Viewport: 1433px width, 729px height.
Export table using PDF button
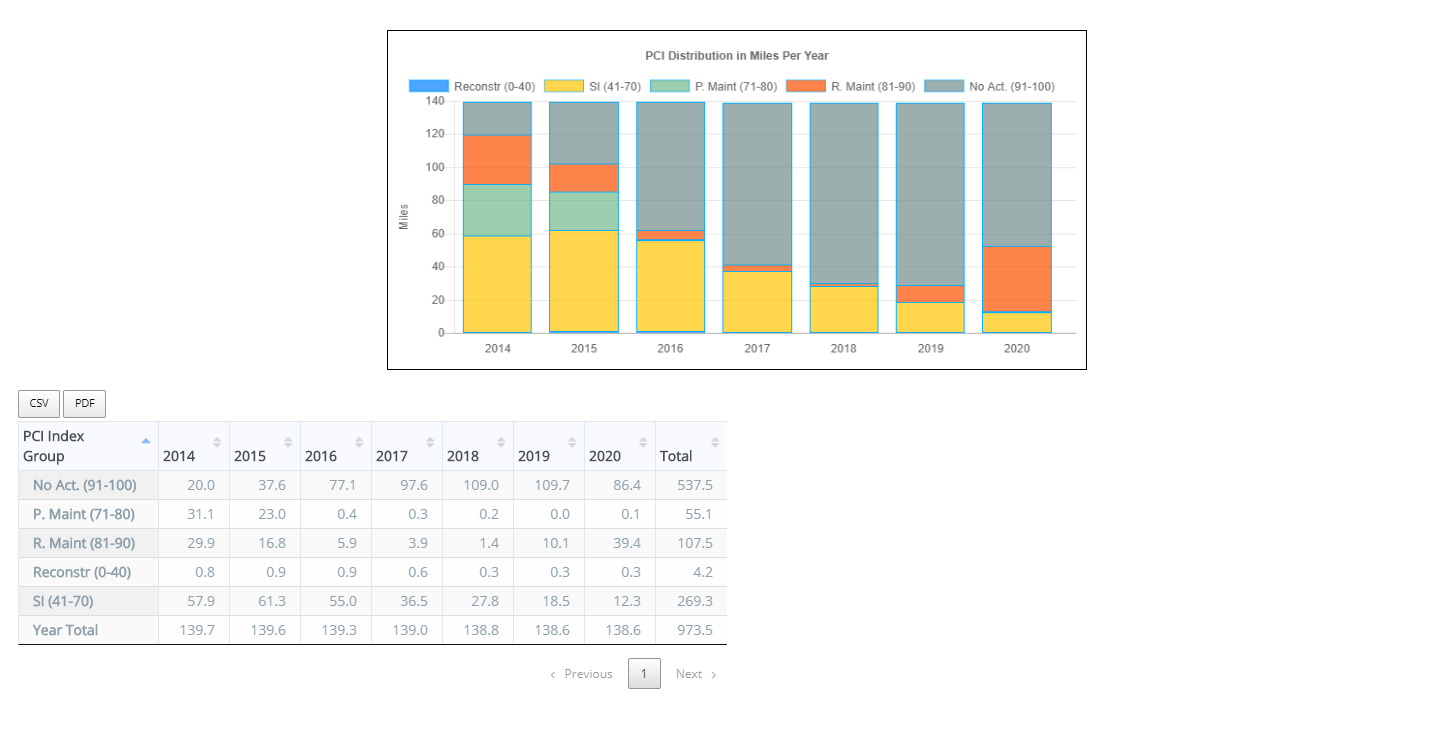pyautogui.click(x=84, y=404)
